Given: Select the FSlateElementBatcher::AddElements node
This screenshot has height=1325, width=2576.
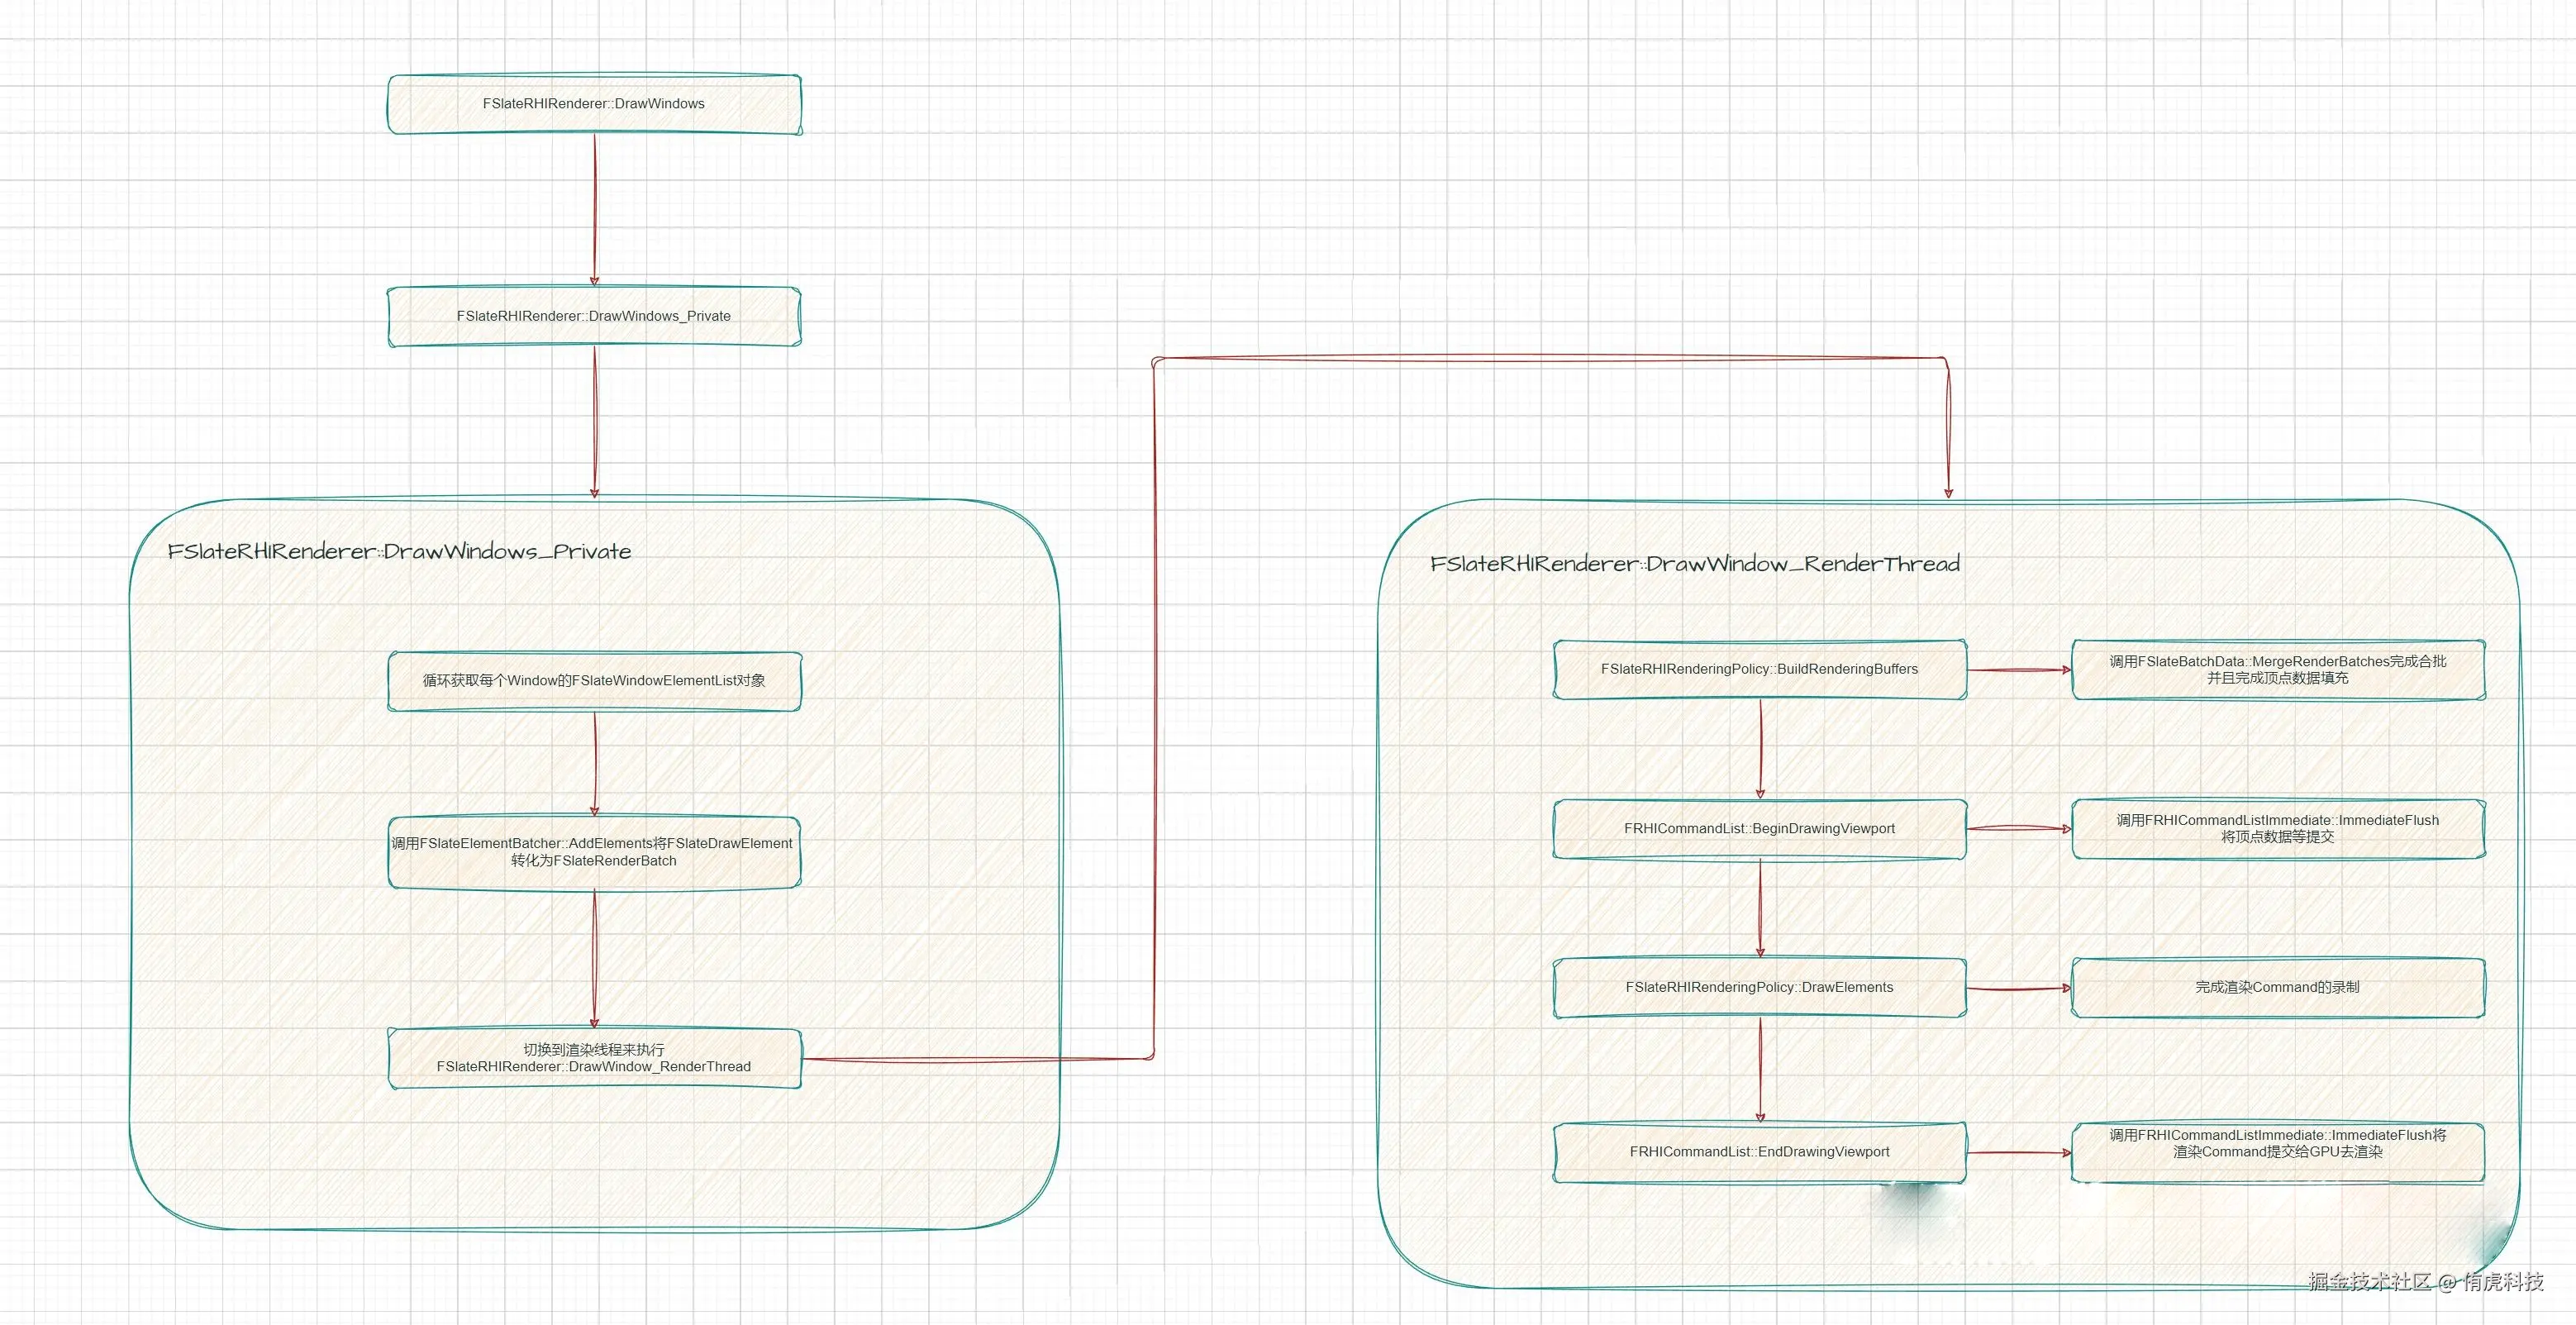Looking at the screenshot, I should pyautogui.click(x=594, y=852).
